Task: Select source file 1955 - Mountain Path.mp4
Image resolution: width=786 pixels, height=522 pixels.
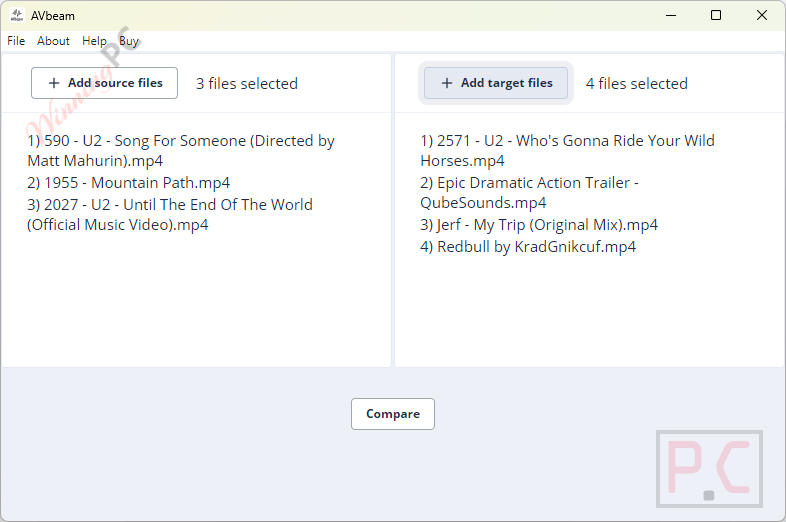Action: 129,183
